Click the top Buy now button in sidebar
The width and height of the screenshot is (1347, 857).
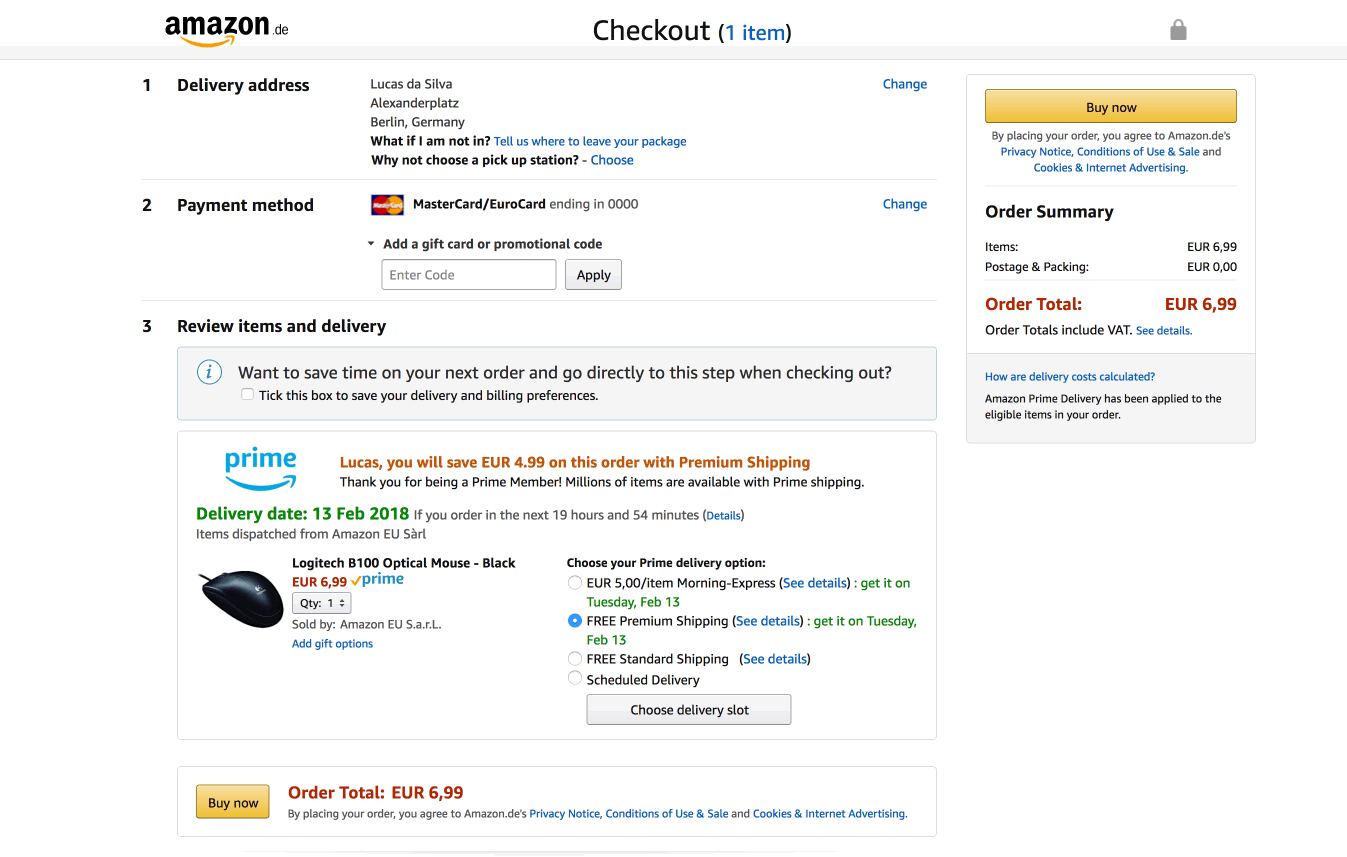1111,107
